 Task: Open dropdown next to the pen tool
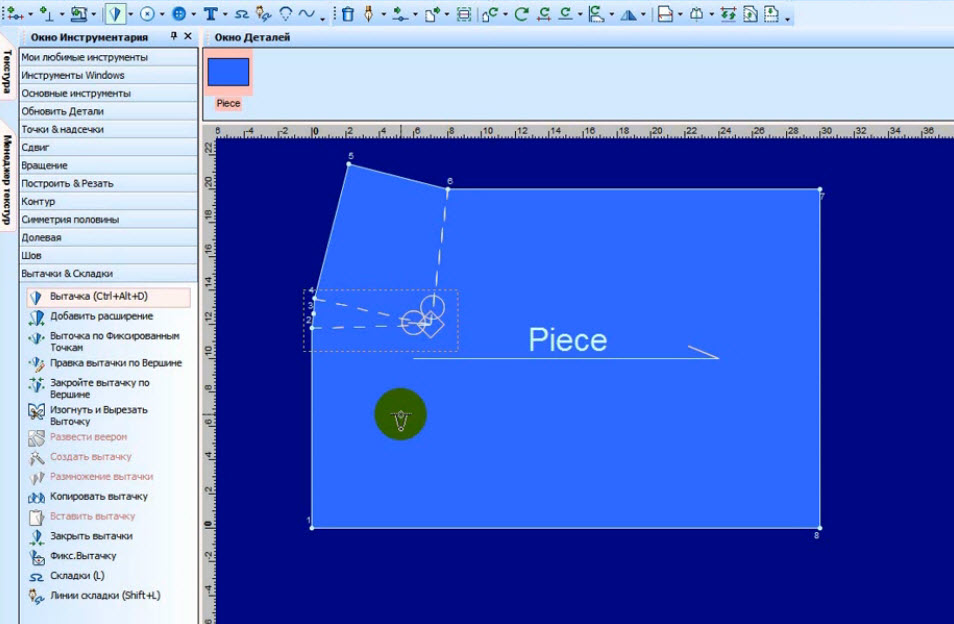(x=383, y=14)
